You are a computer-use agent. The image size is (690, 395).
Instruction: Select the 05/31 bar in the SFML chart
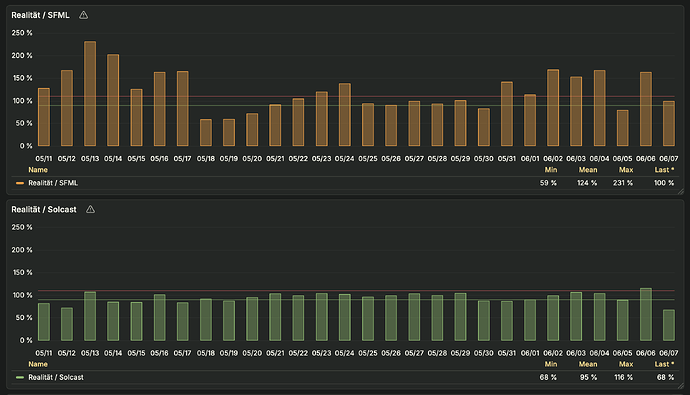[506, 114]
